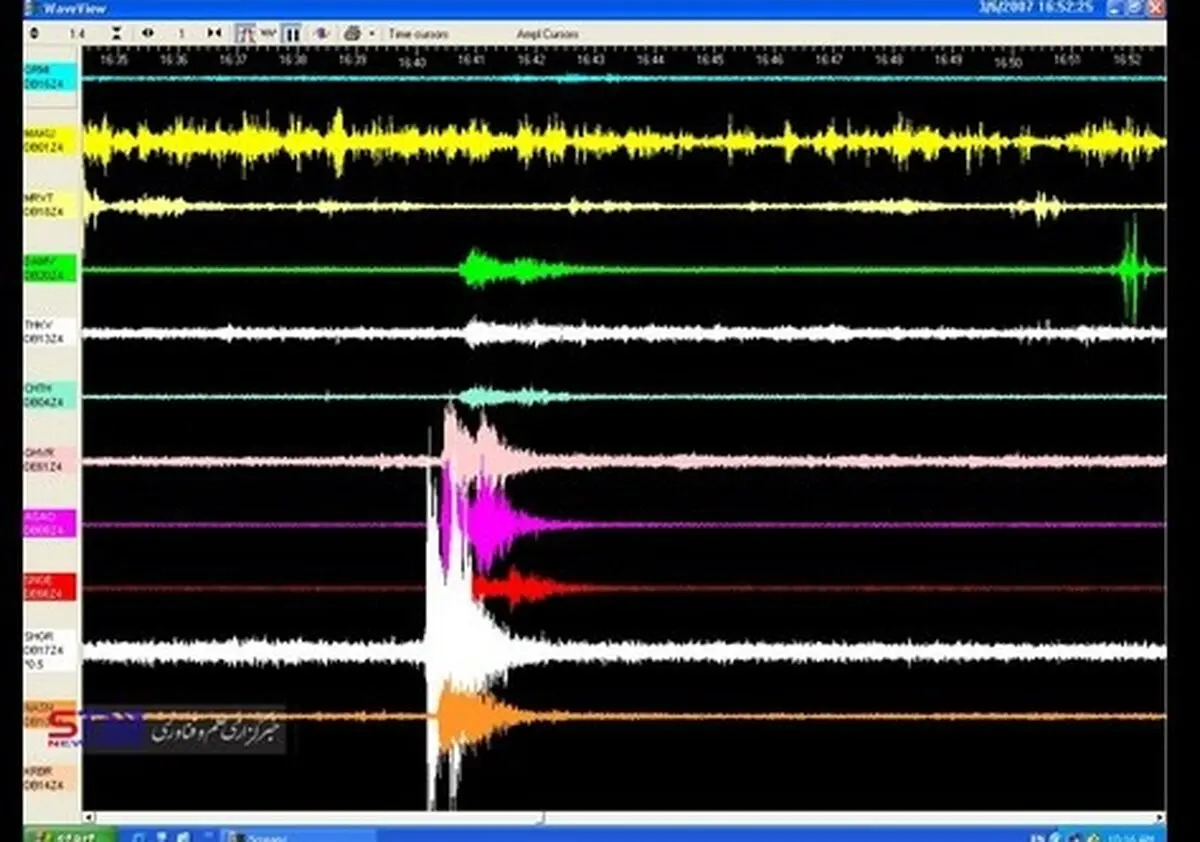1200x842 pixels.
Task: Toggle the pause button in toolbar
Action: tap(292, 33)
